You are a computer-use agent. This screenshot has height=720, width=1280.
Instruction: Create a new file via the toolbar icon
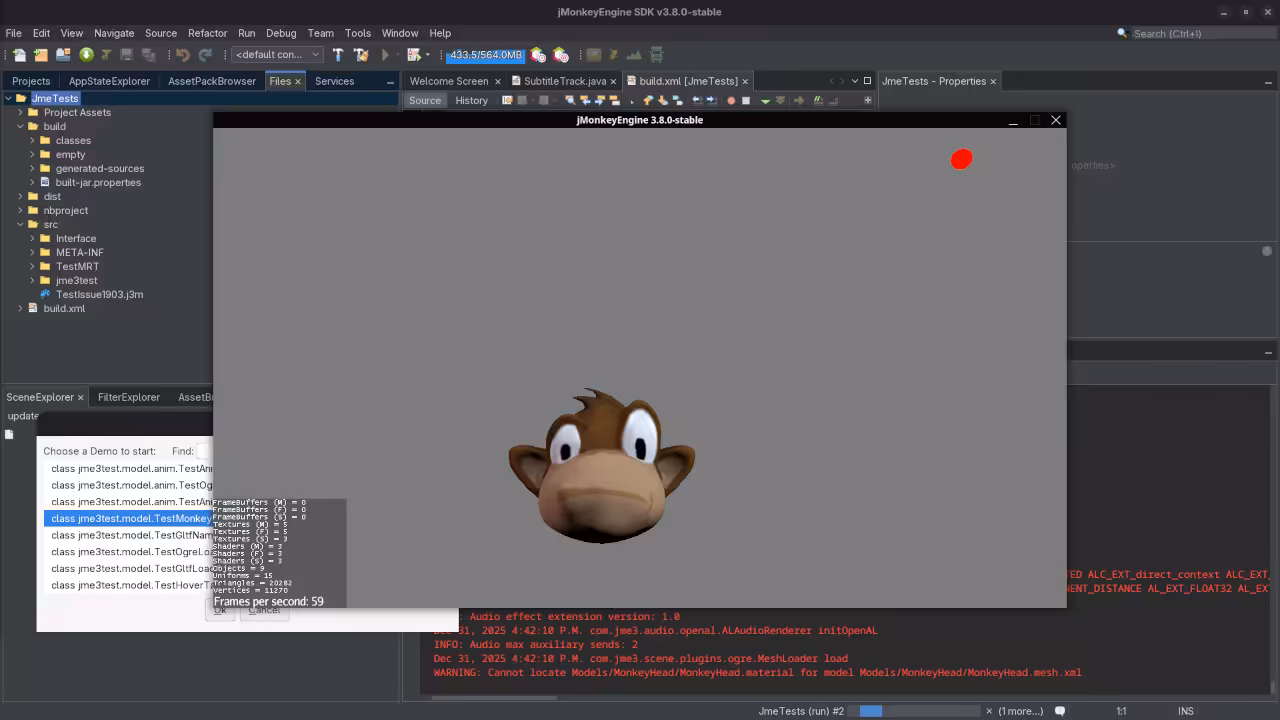click(x=19, y=55)
